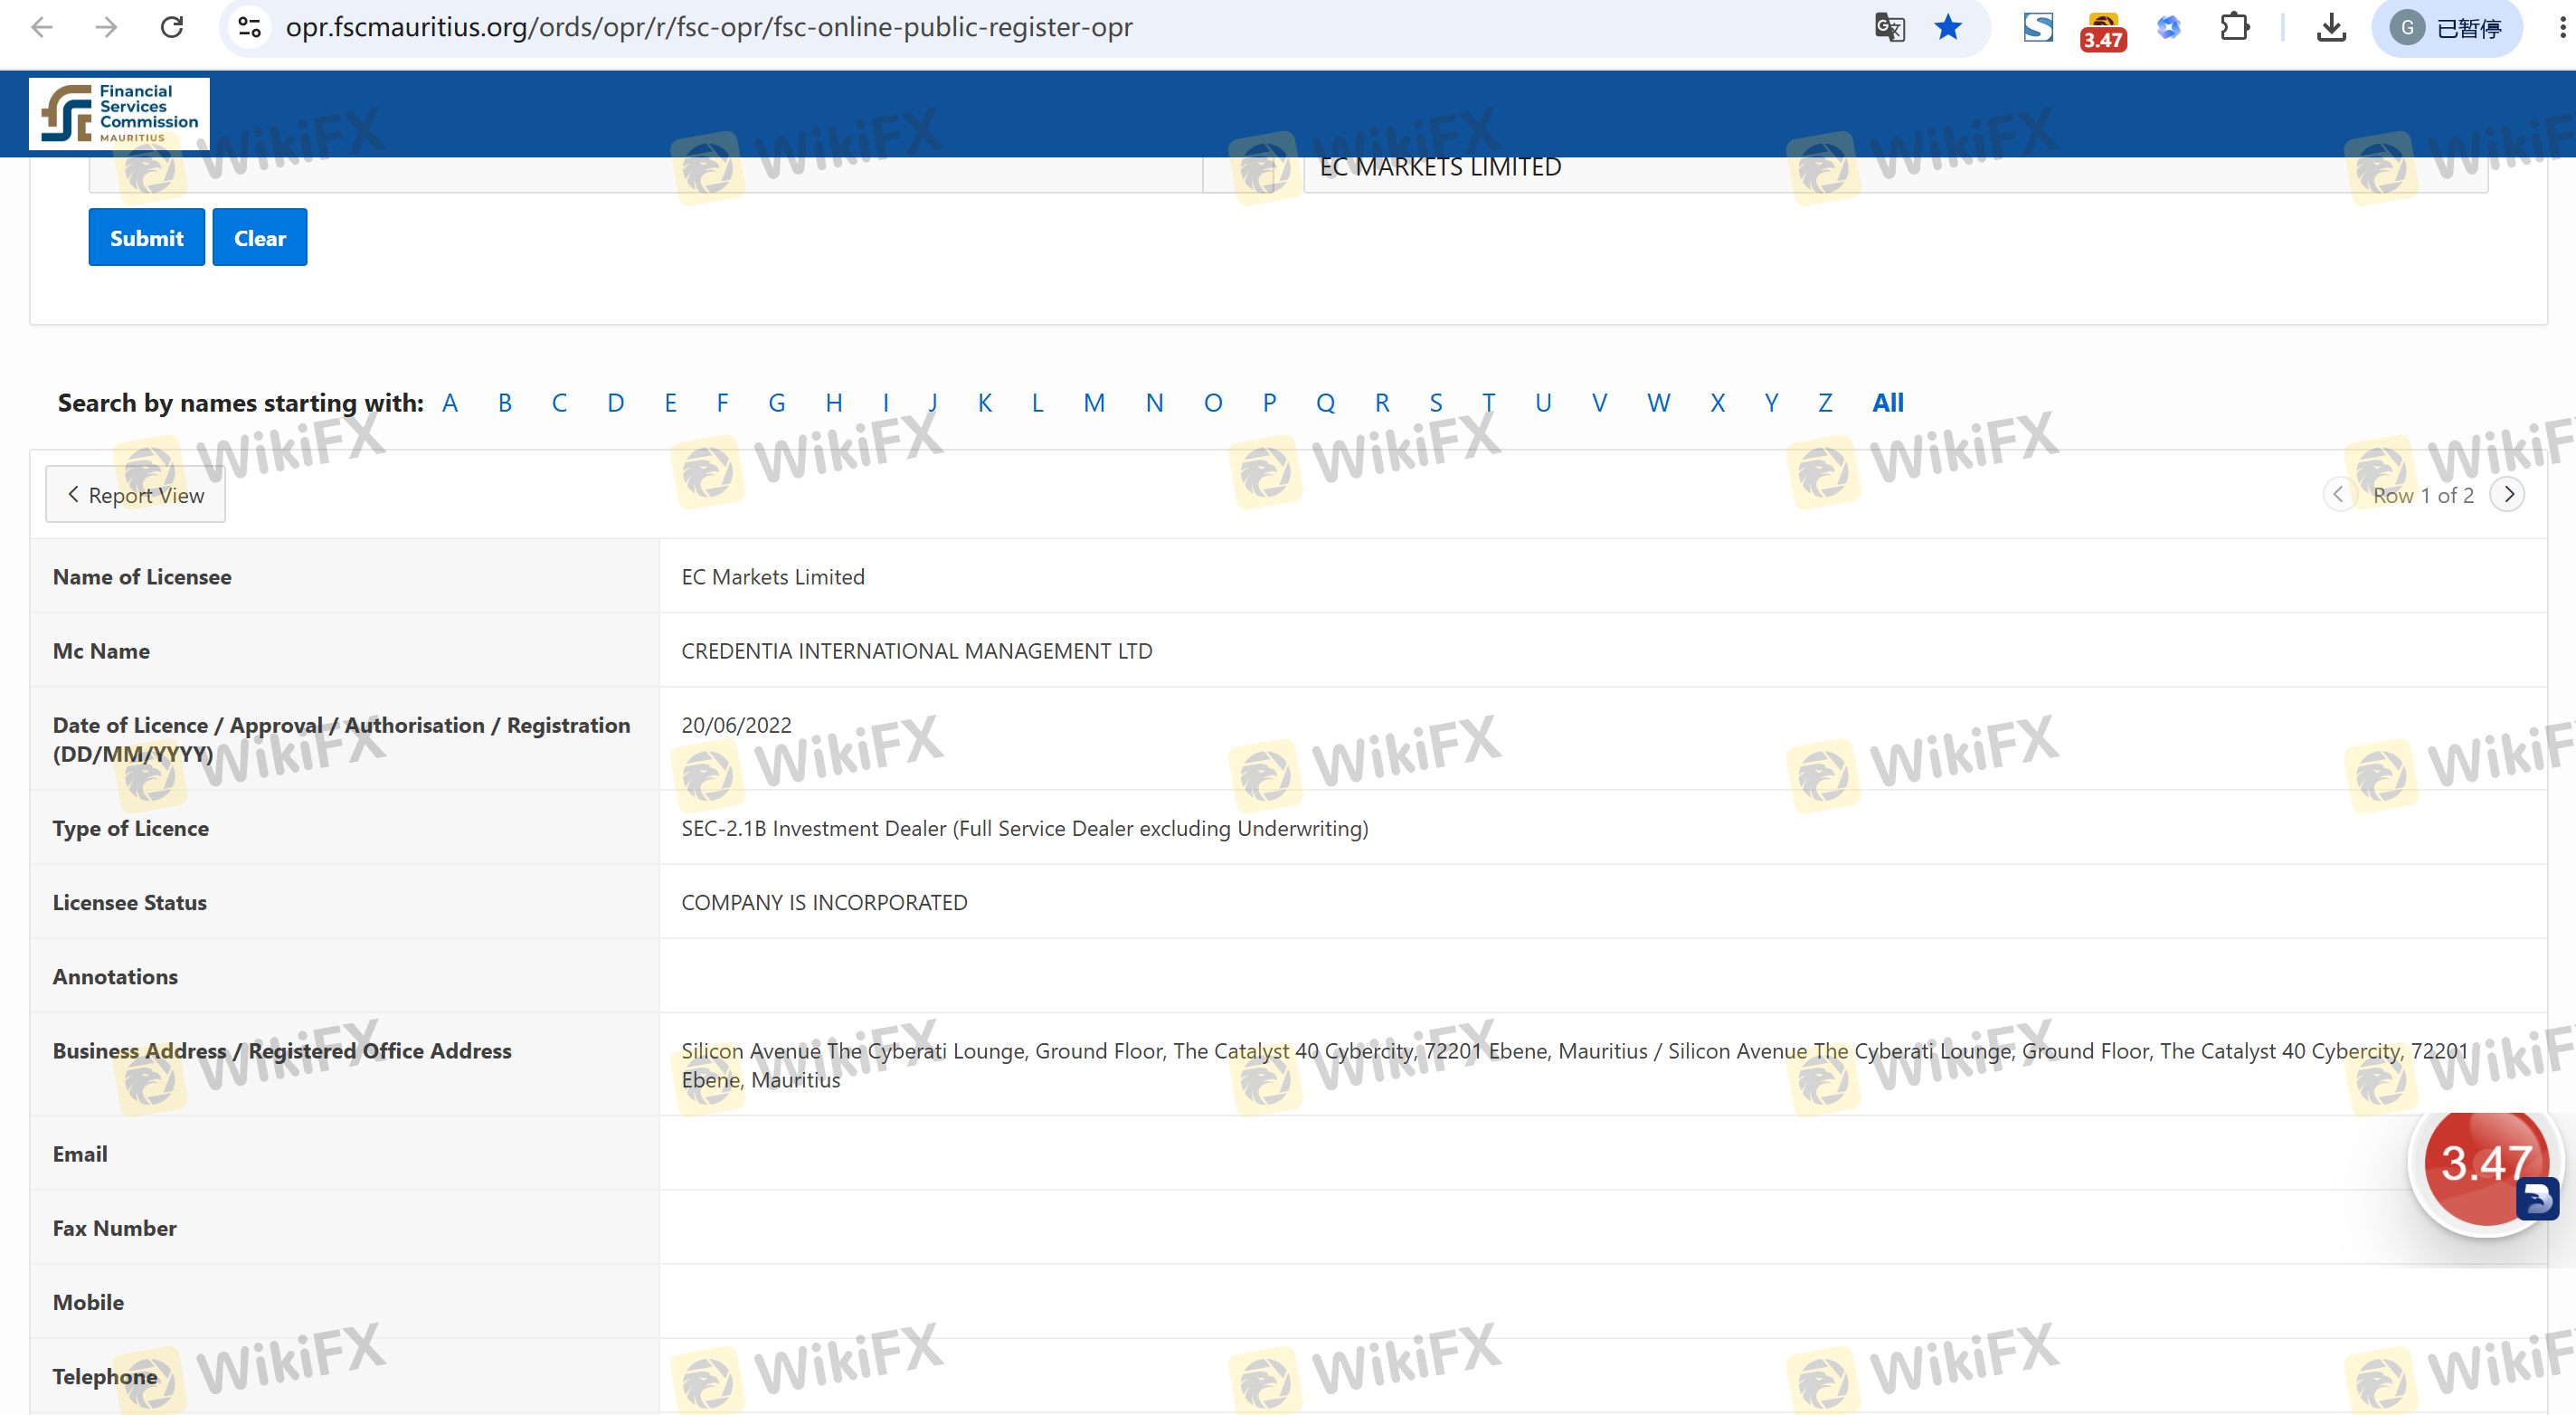Open the WikiFX 3.47 extension icon

tap(2103, 30)
